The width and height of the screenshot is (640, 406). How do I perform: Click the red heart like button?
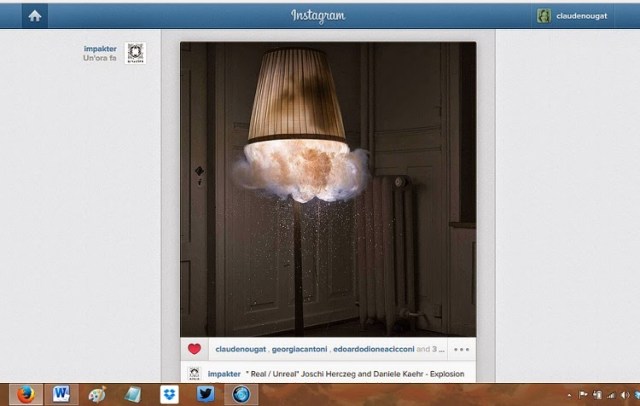click(195, 349)
